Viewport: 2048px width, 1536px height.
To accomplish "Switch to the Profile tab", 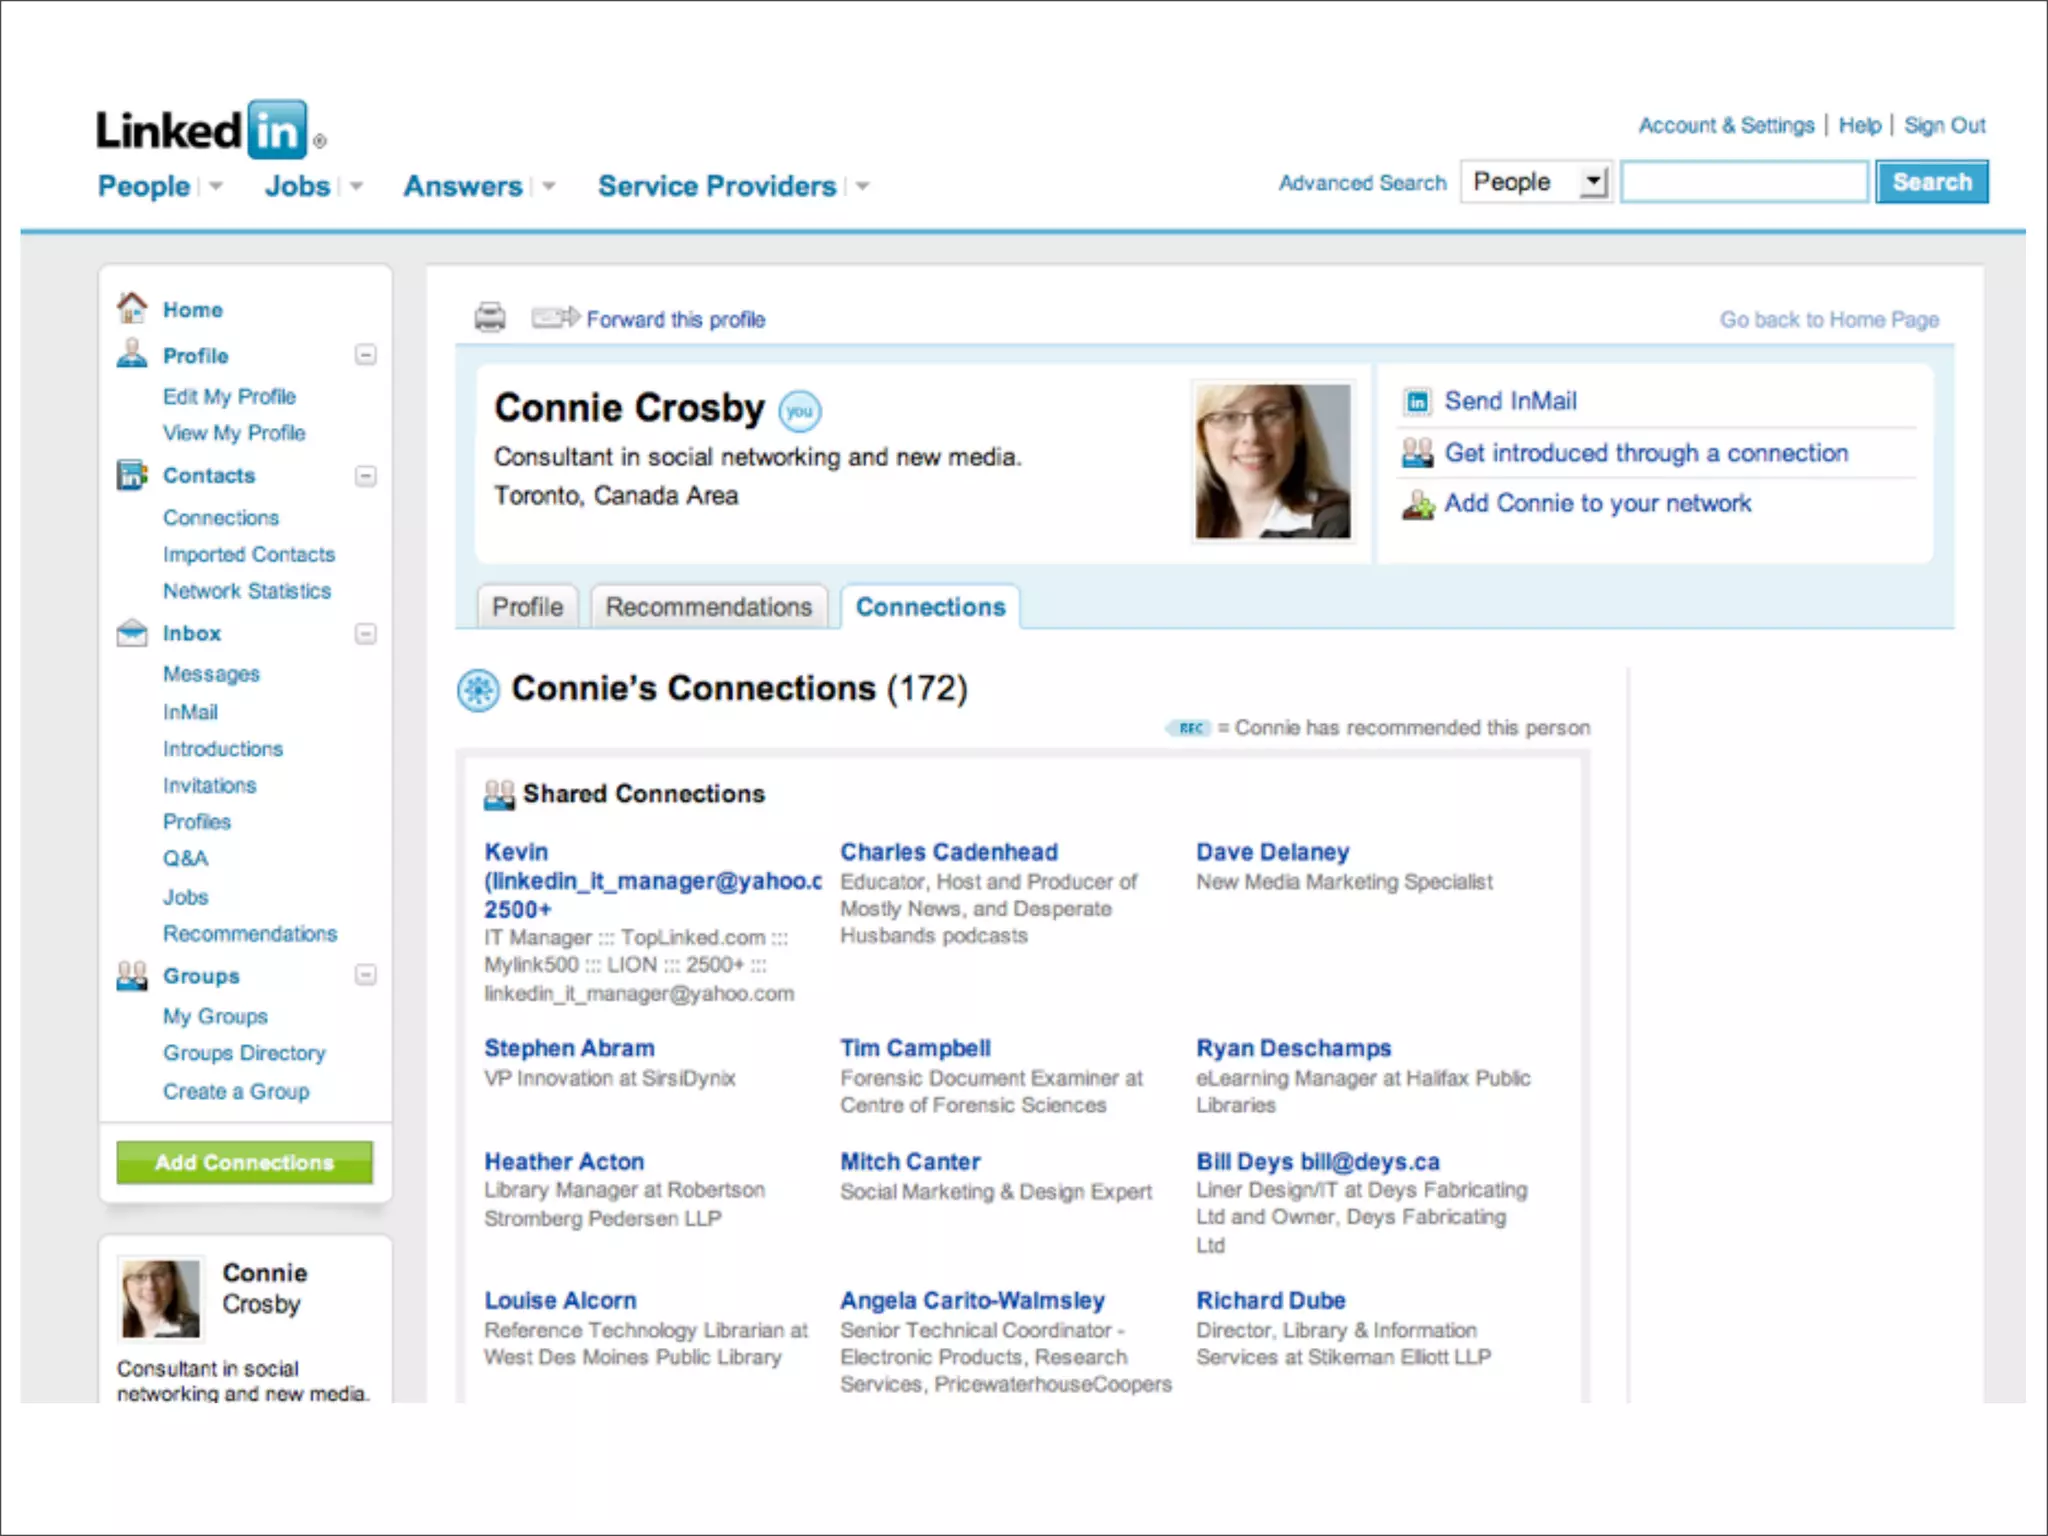I will coord(527,607).
